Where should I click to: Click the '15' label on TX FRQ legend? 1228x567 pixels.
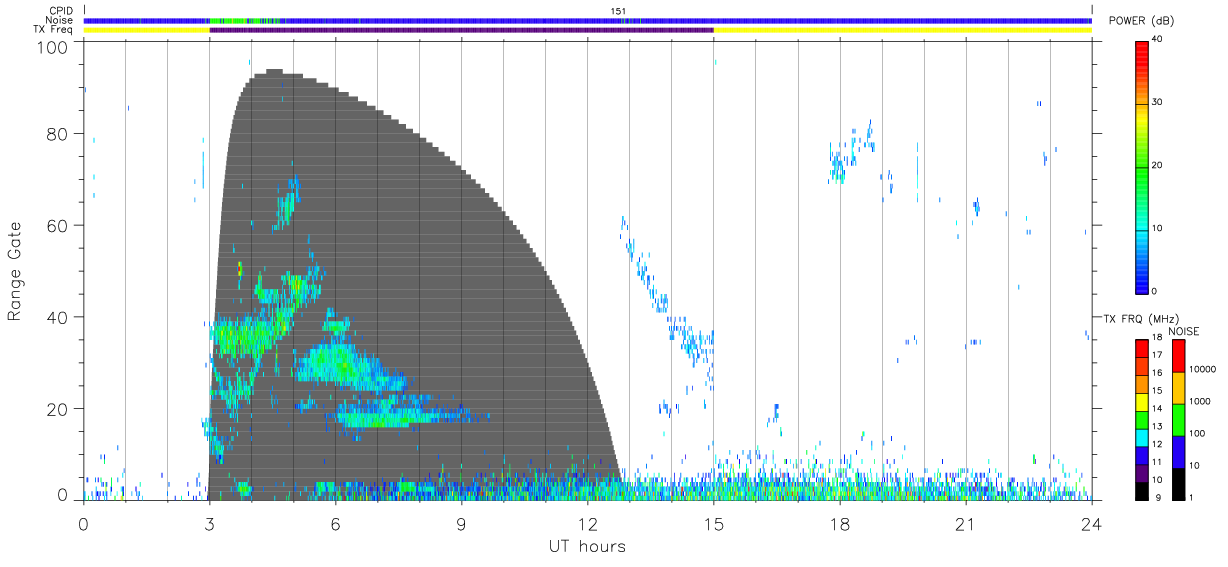click(1157, 390)
